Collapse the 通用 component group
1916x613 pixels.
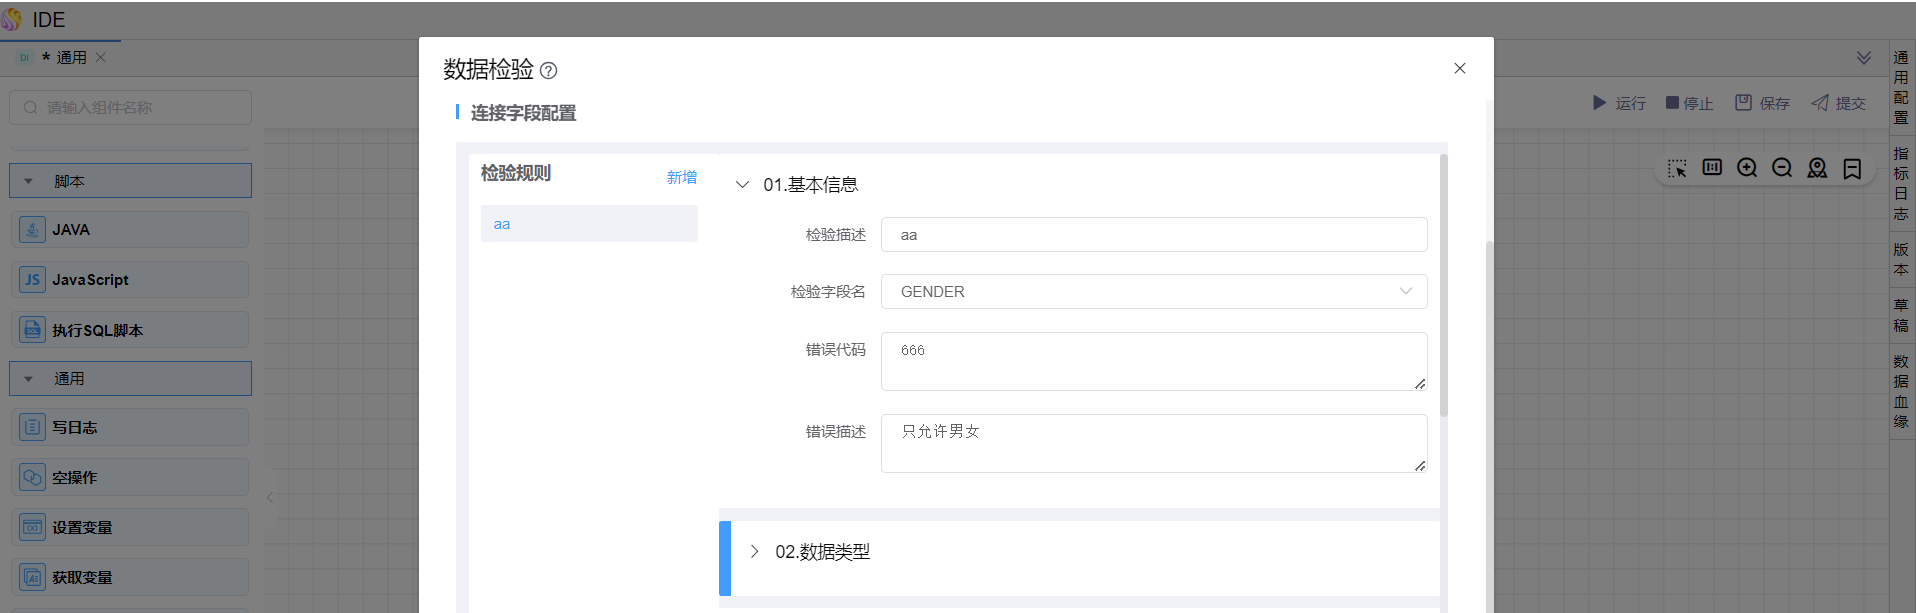tap(29, 379)
